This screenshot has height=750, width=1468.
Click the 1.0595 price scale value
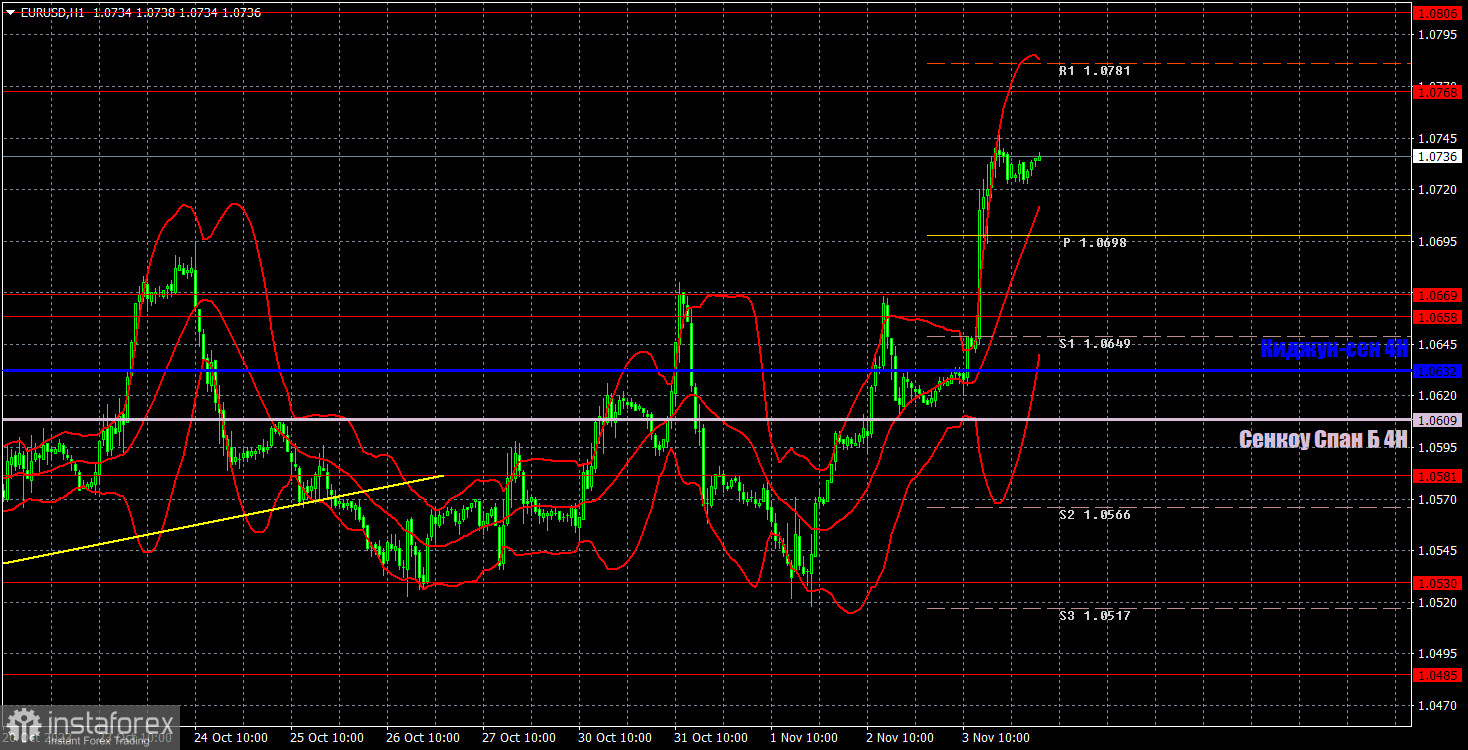(1438, 447)
